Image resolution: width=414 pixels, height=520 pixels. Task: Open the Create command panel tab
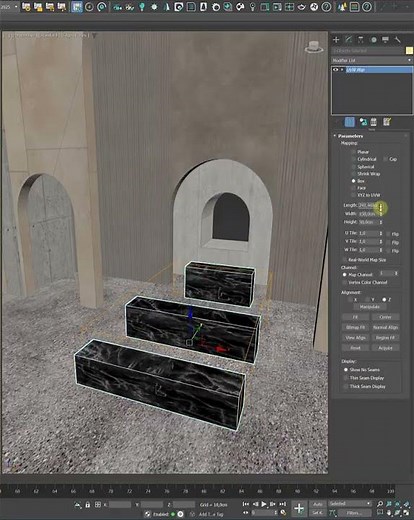click(336, 40)
